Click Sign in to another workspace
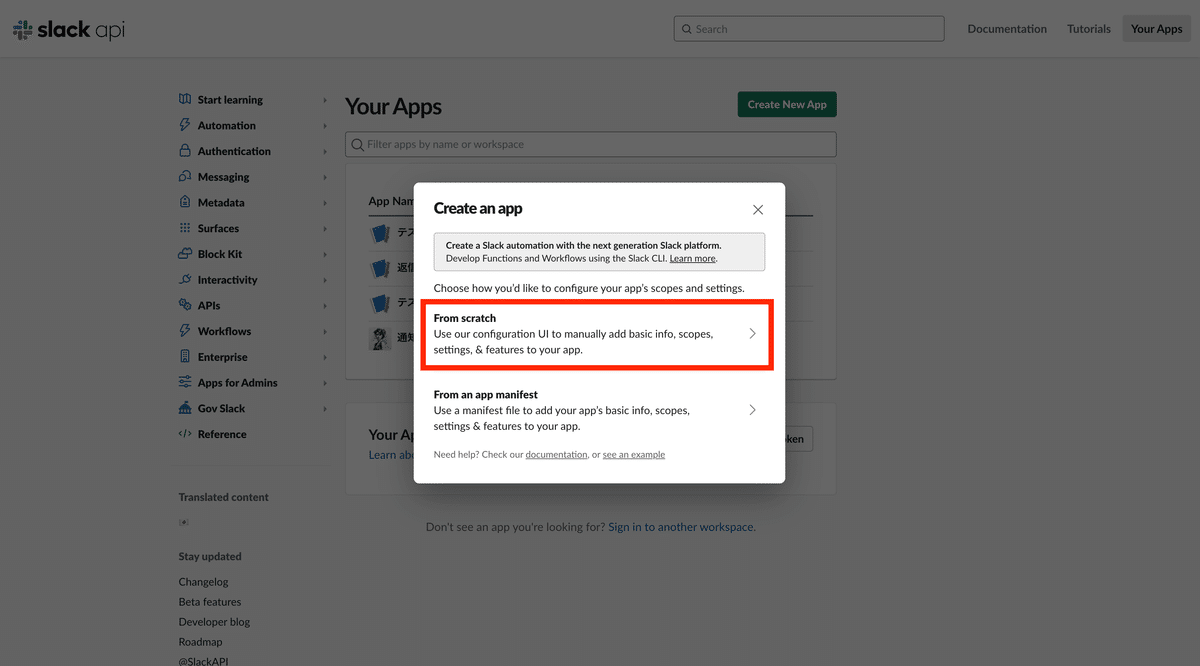The width and height of the screenshot is (1200, 666). point(681,527)
